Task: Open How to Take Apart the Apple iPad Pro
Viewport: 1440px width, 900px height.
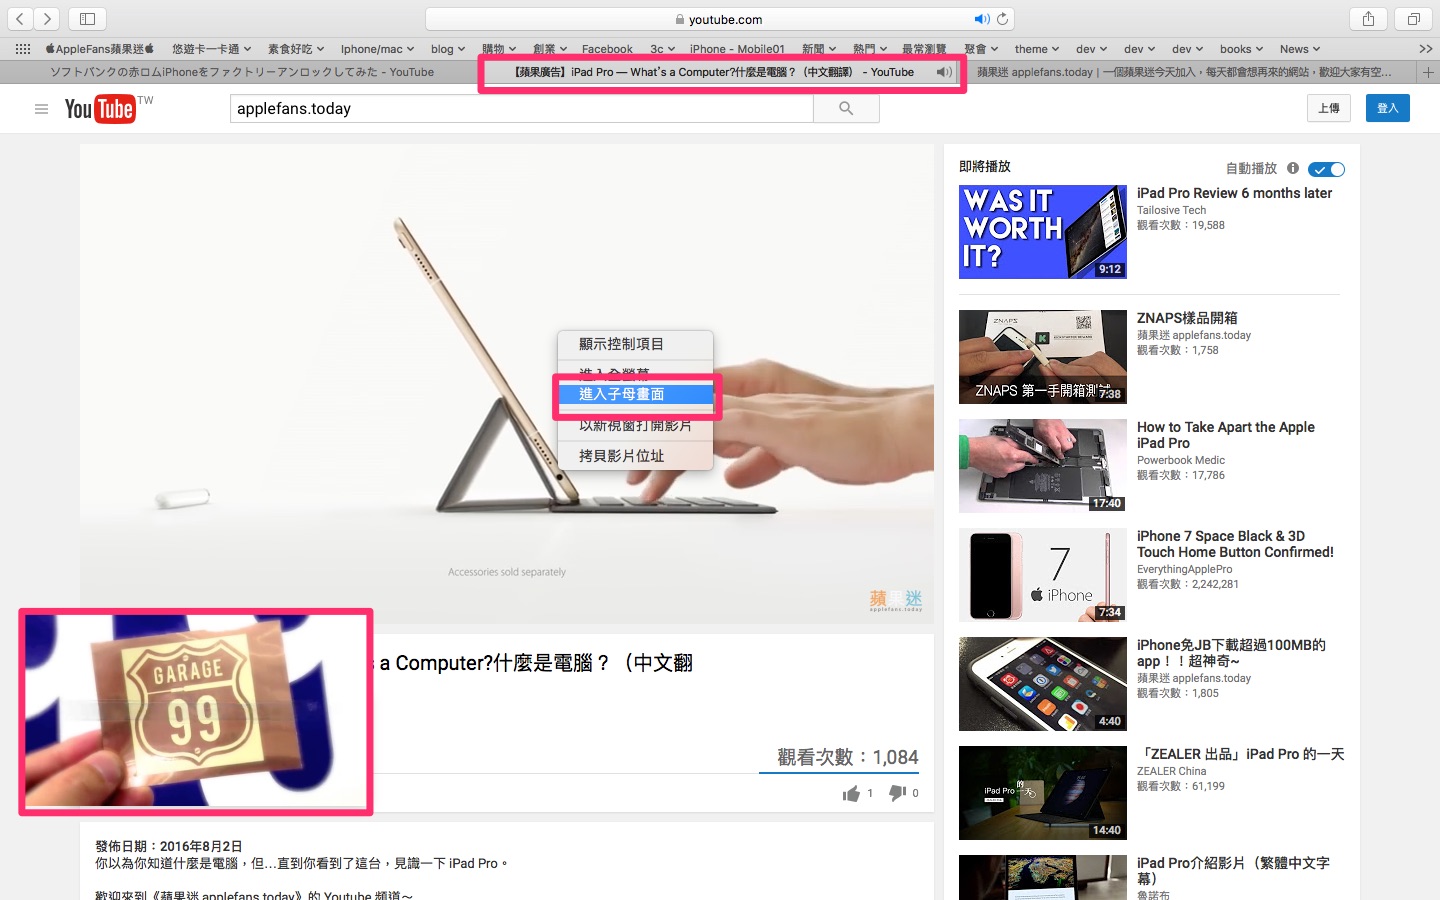Action: point(1226,435)
